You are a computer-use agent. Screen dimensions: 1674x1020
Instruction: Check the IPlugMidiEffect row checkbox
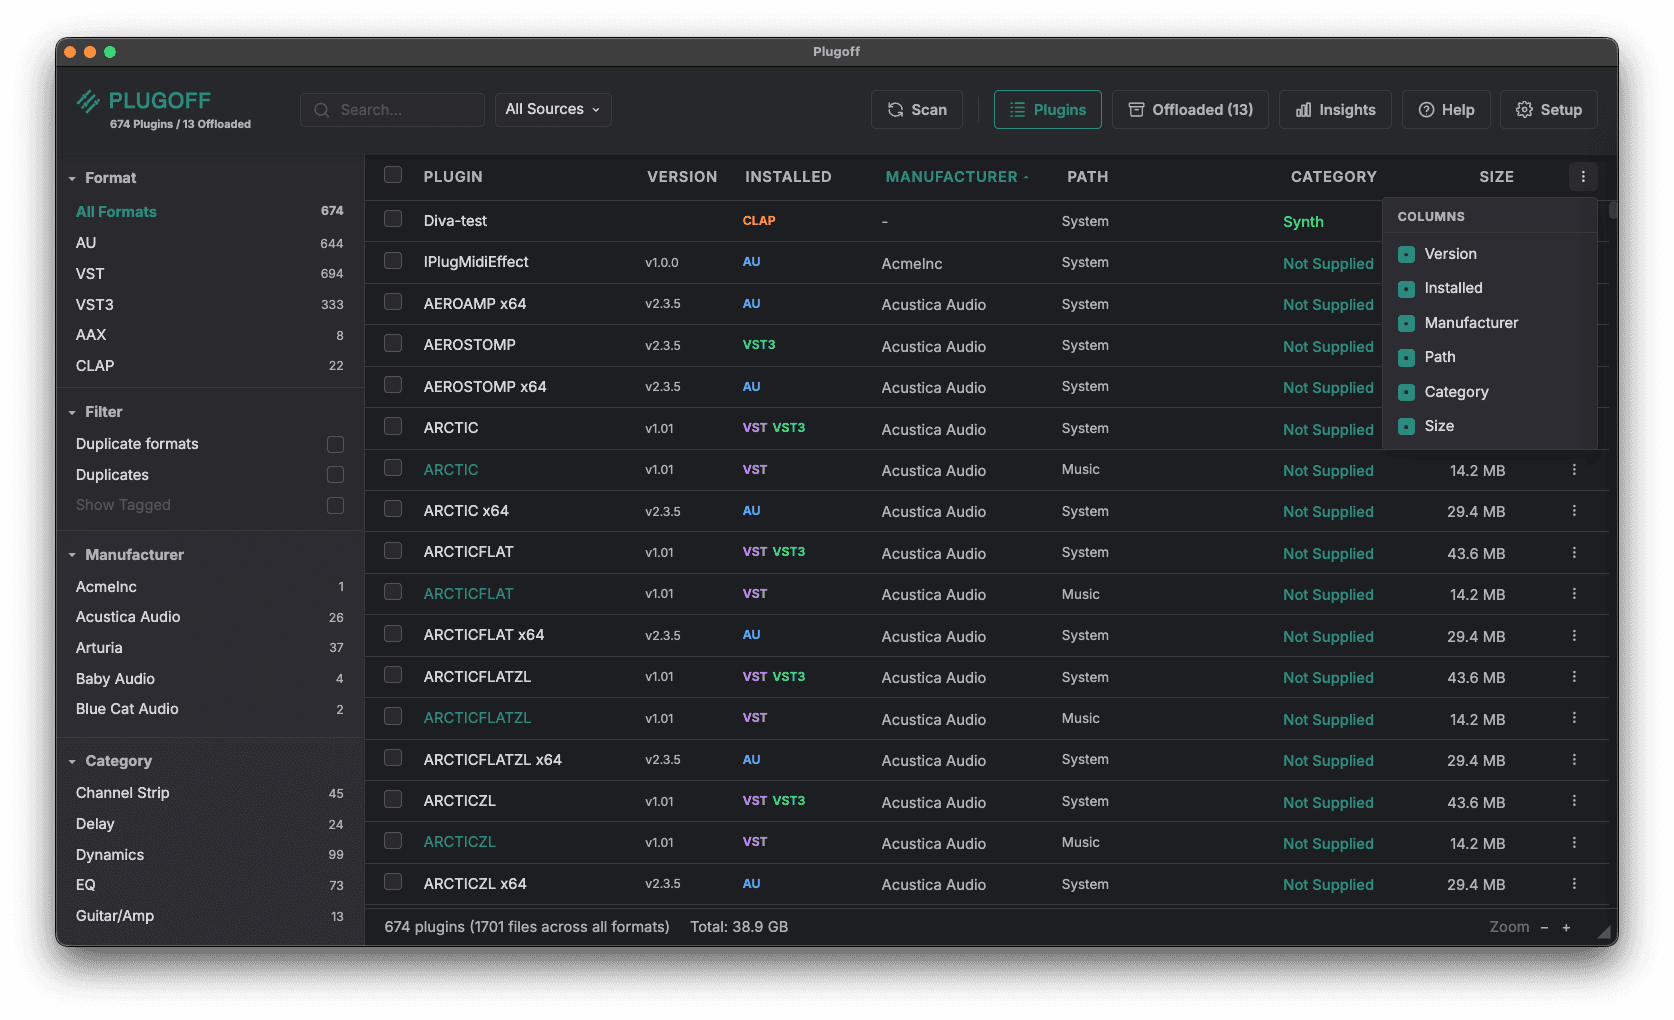click(x=393, y=261)
